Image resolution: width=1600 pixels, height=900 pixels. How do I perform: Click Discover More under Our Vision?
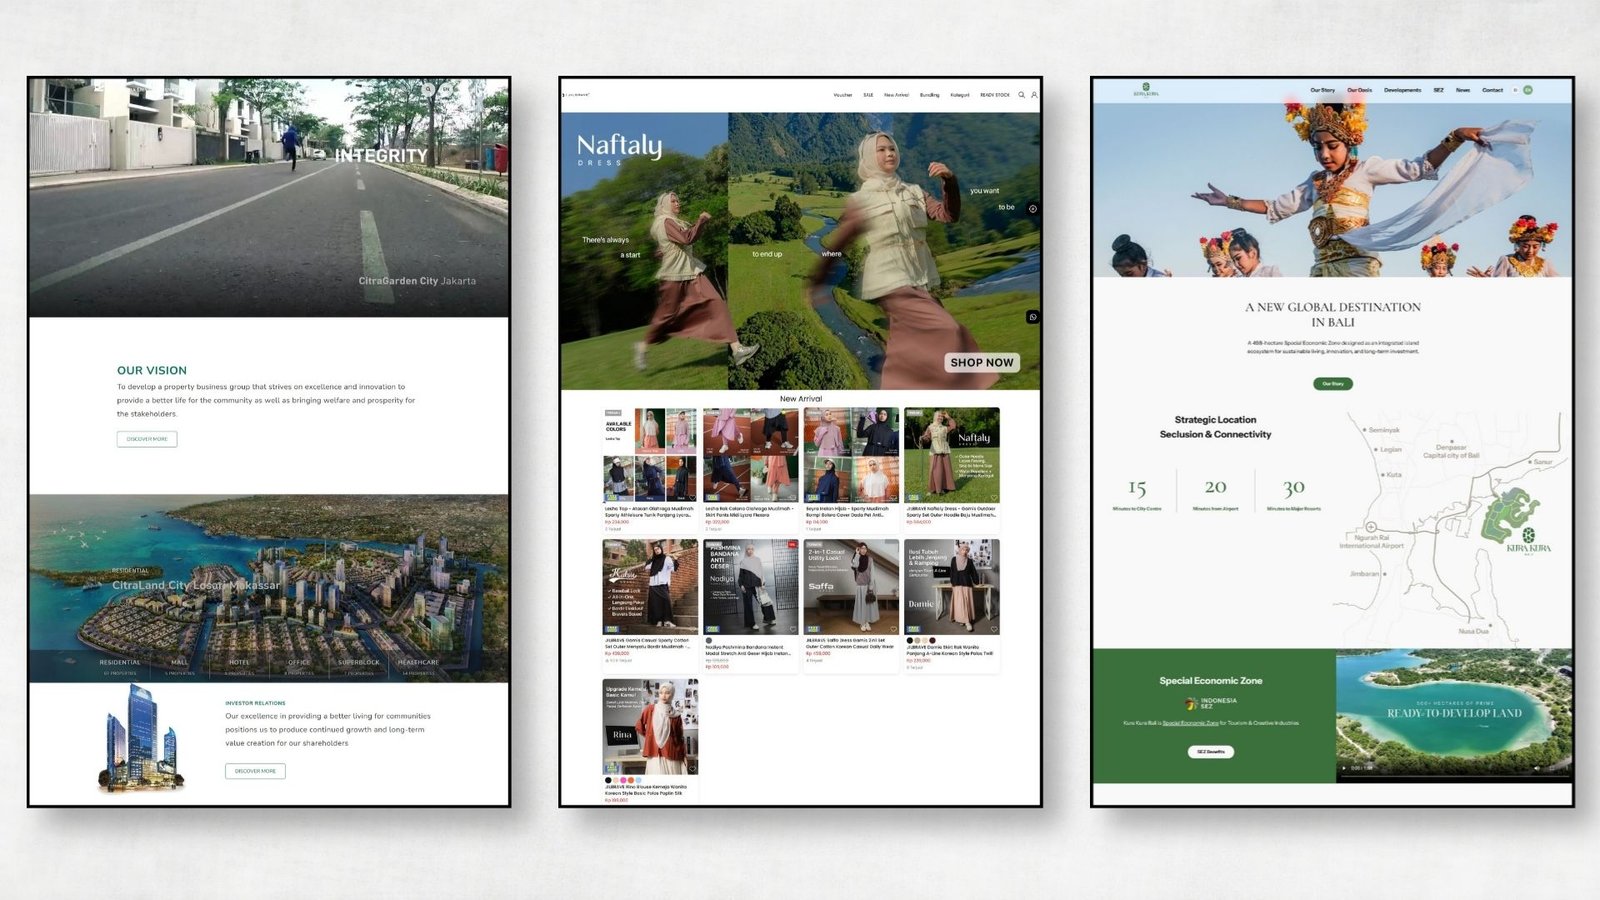147,439
